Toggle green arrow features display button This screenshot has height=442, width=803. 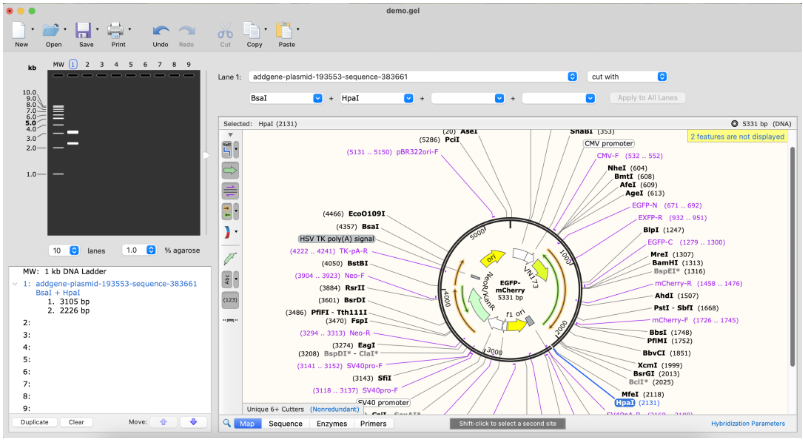point(230,171)
